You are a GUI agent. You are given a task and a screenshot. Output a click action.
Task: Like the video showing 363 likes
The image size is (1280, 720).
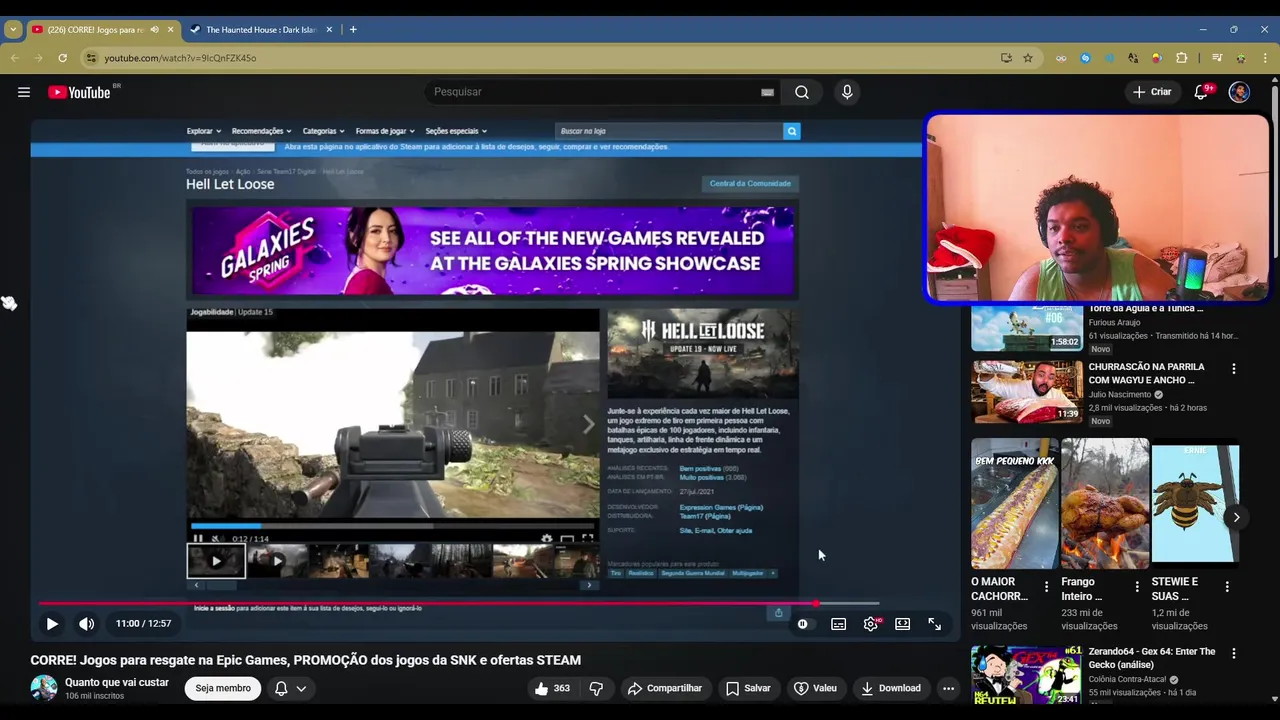(x=552, y=688)
